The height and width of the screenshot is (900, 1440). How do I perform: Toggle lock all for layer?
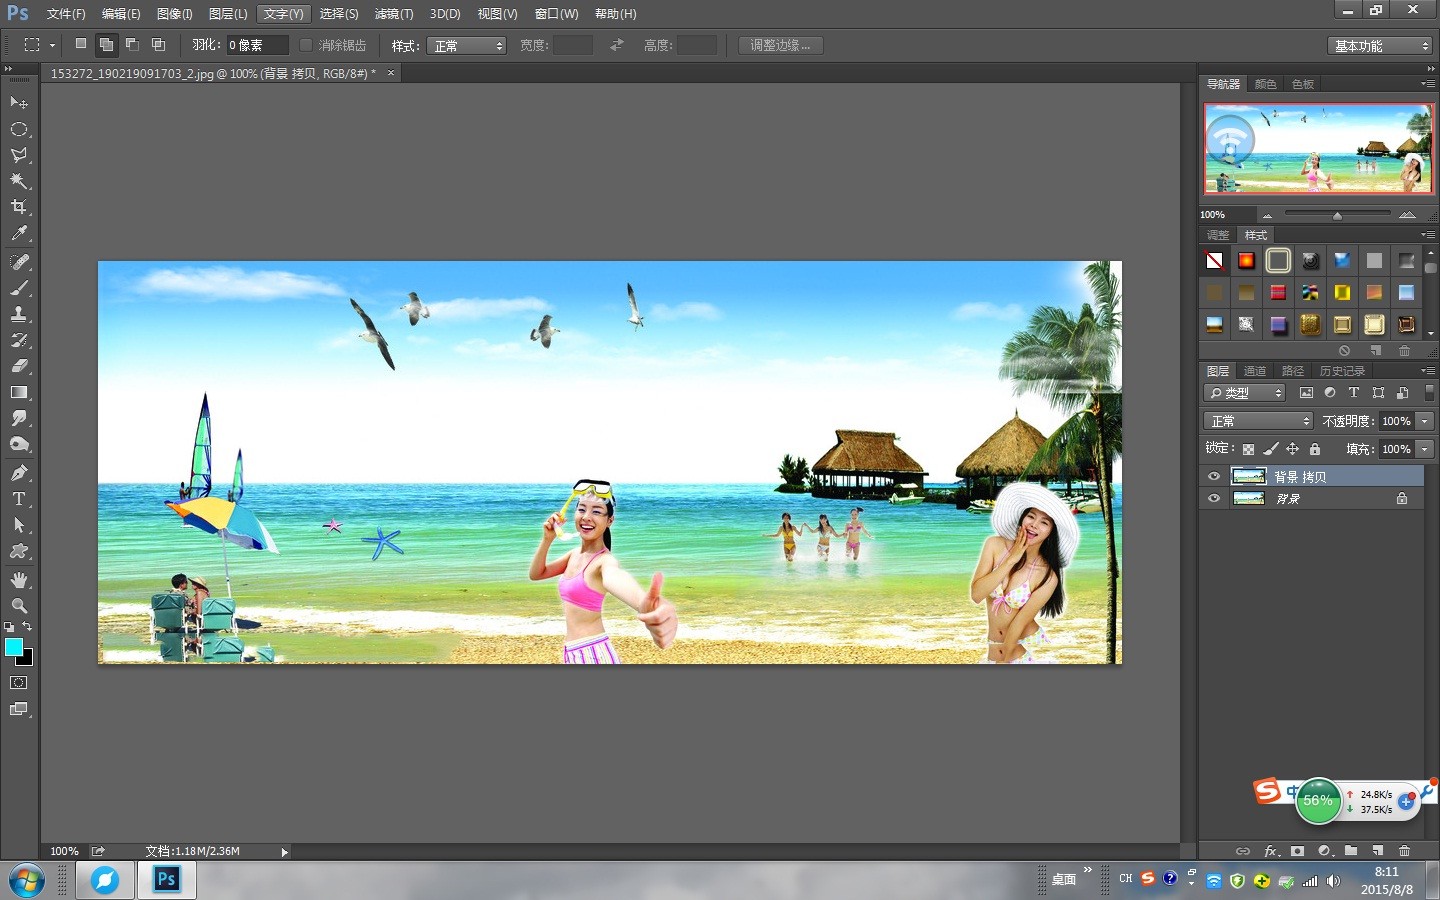1315,449
